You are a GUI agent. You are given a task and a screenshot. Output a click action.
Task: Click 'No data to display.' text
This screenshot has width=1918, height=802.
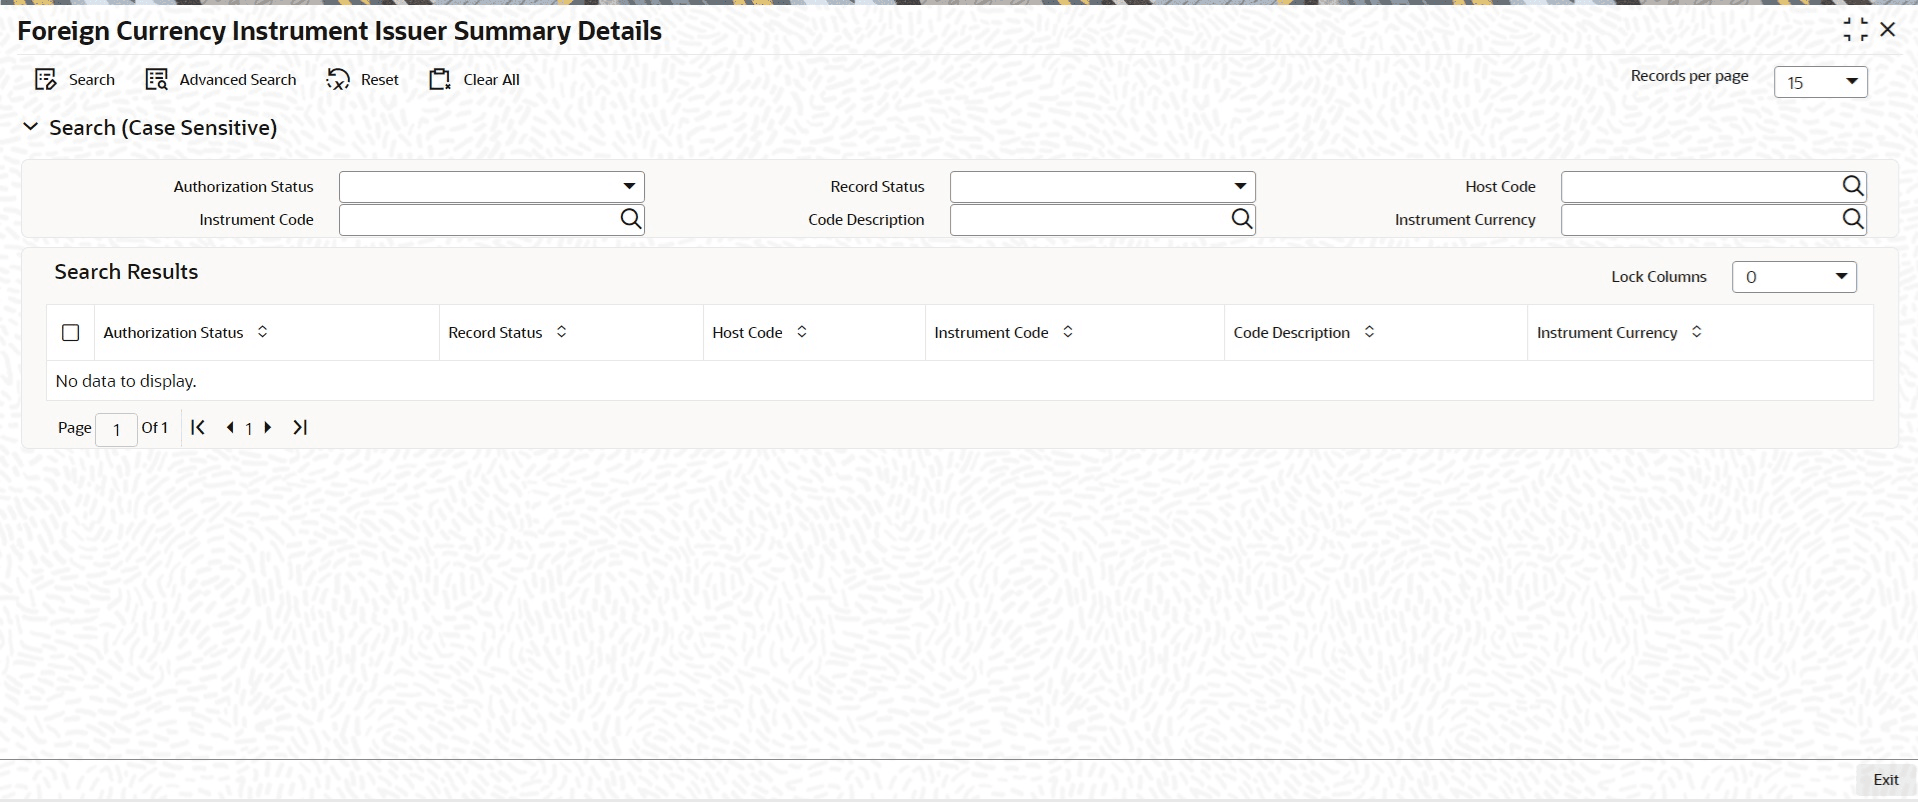[126, 381]
